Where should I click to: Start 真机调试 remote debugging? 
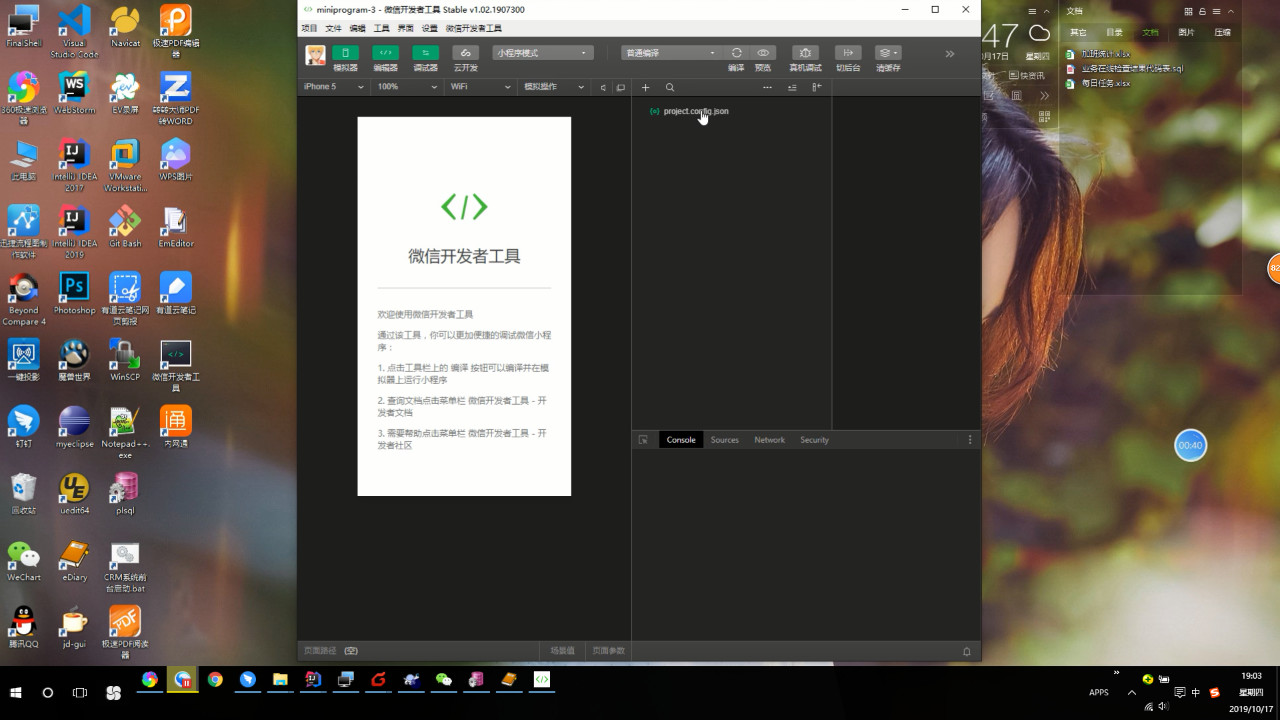coord(805,53)
